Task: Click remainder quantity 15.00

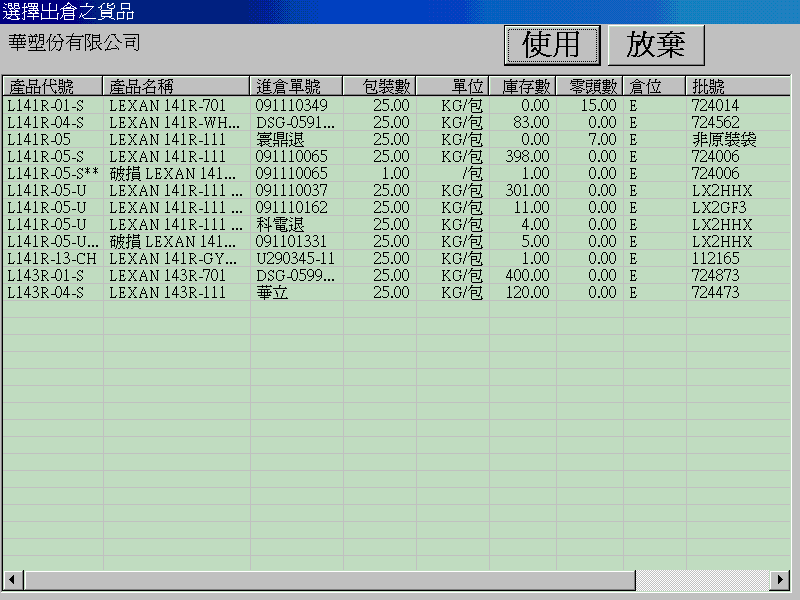Action: tap(598, 106)
